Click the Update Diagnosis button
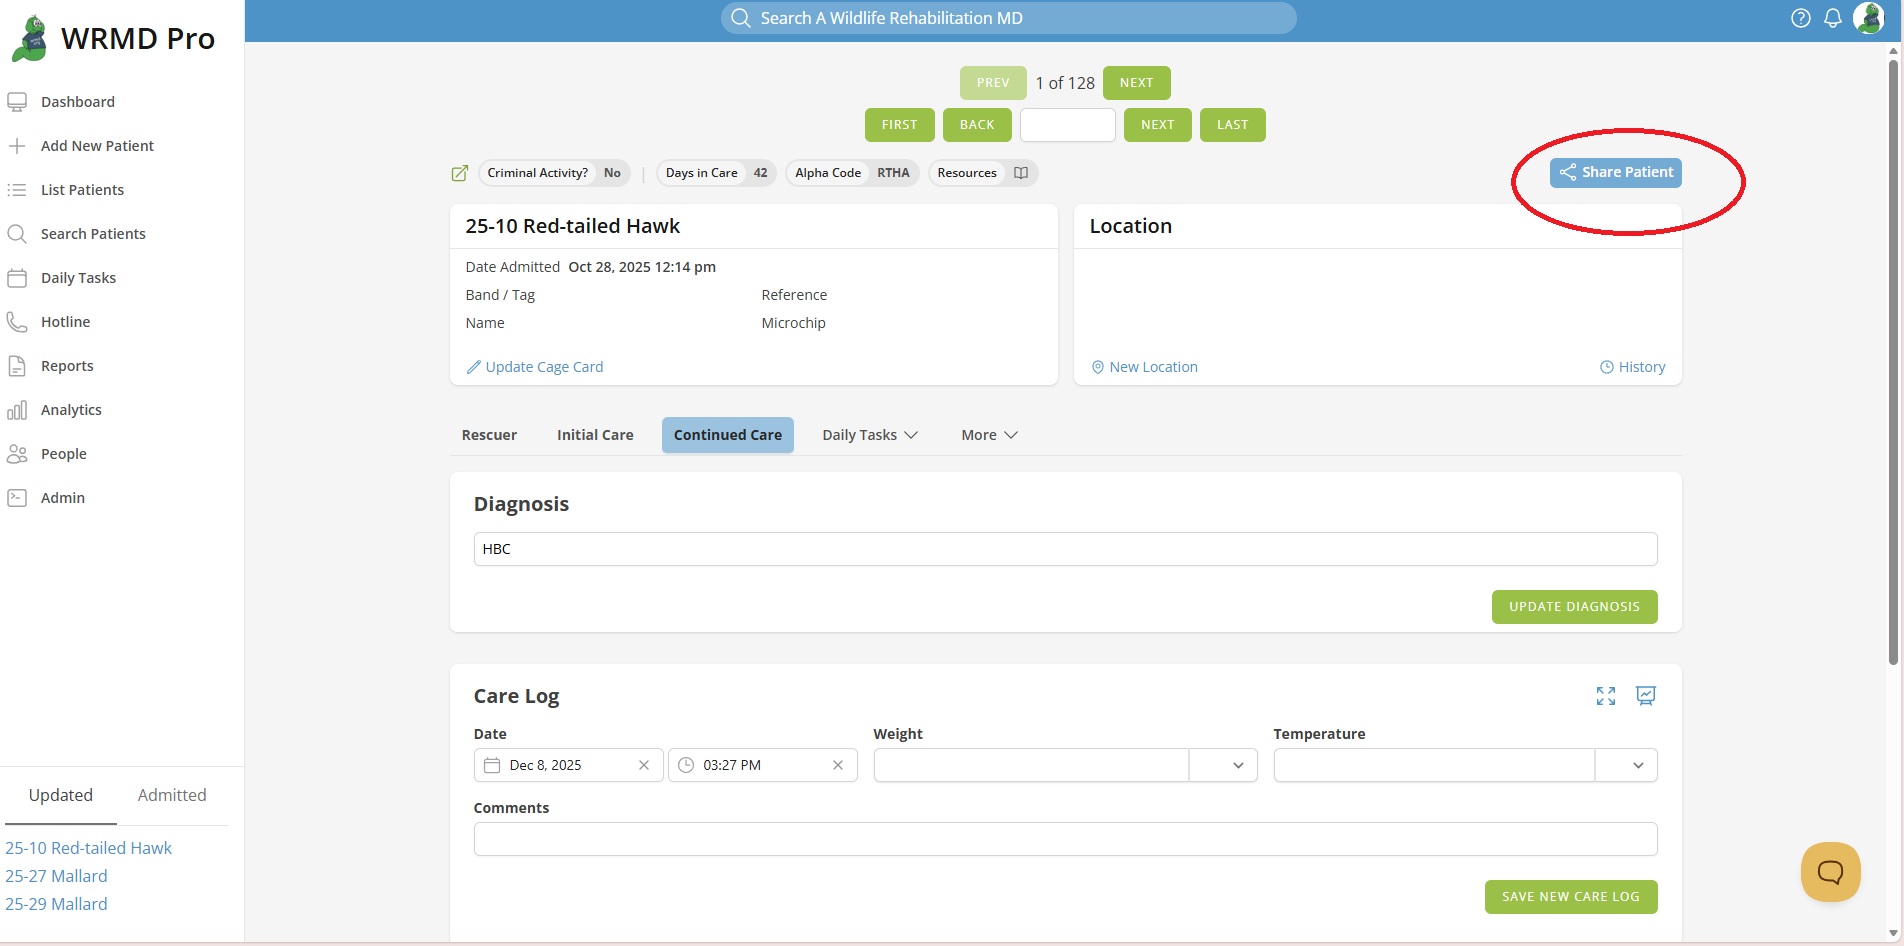 (1575, 607)
